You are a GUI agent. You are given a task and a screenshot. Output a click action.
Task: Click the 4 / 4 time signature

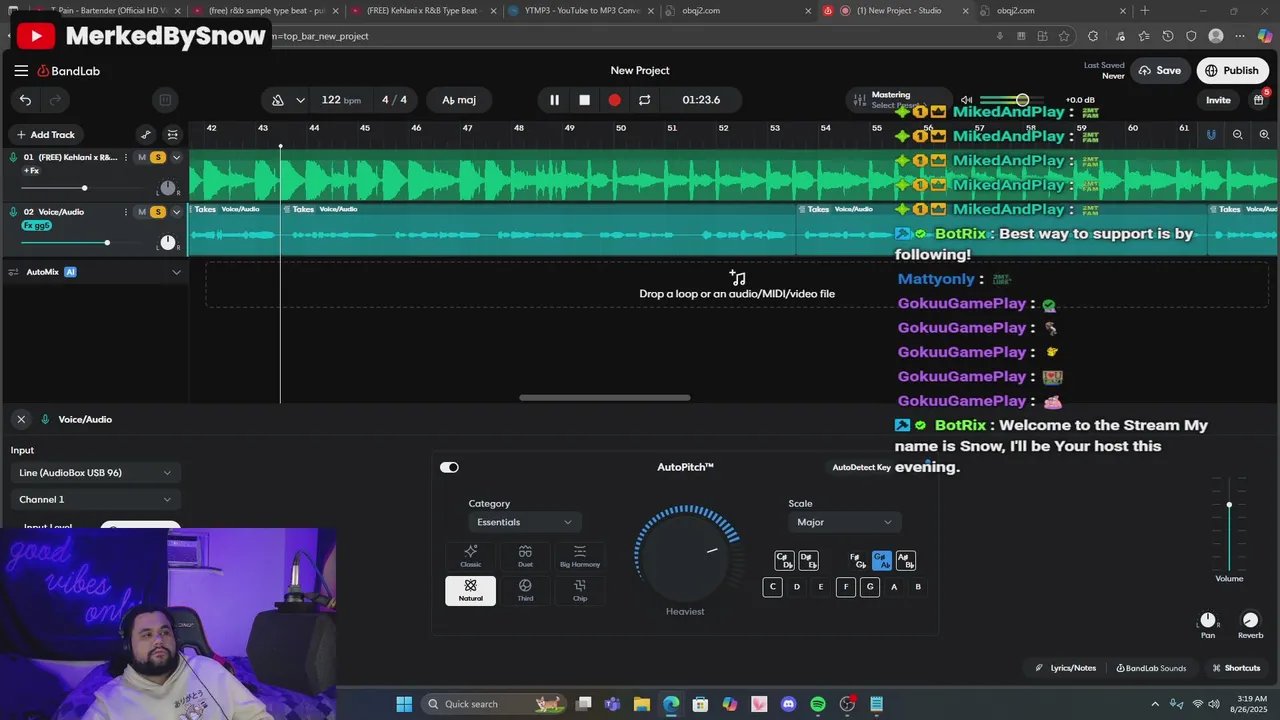point(394,100)
